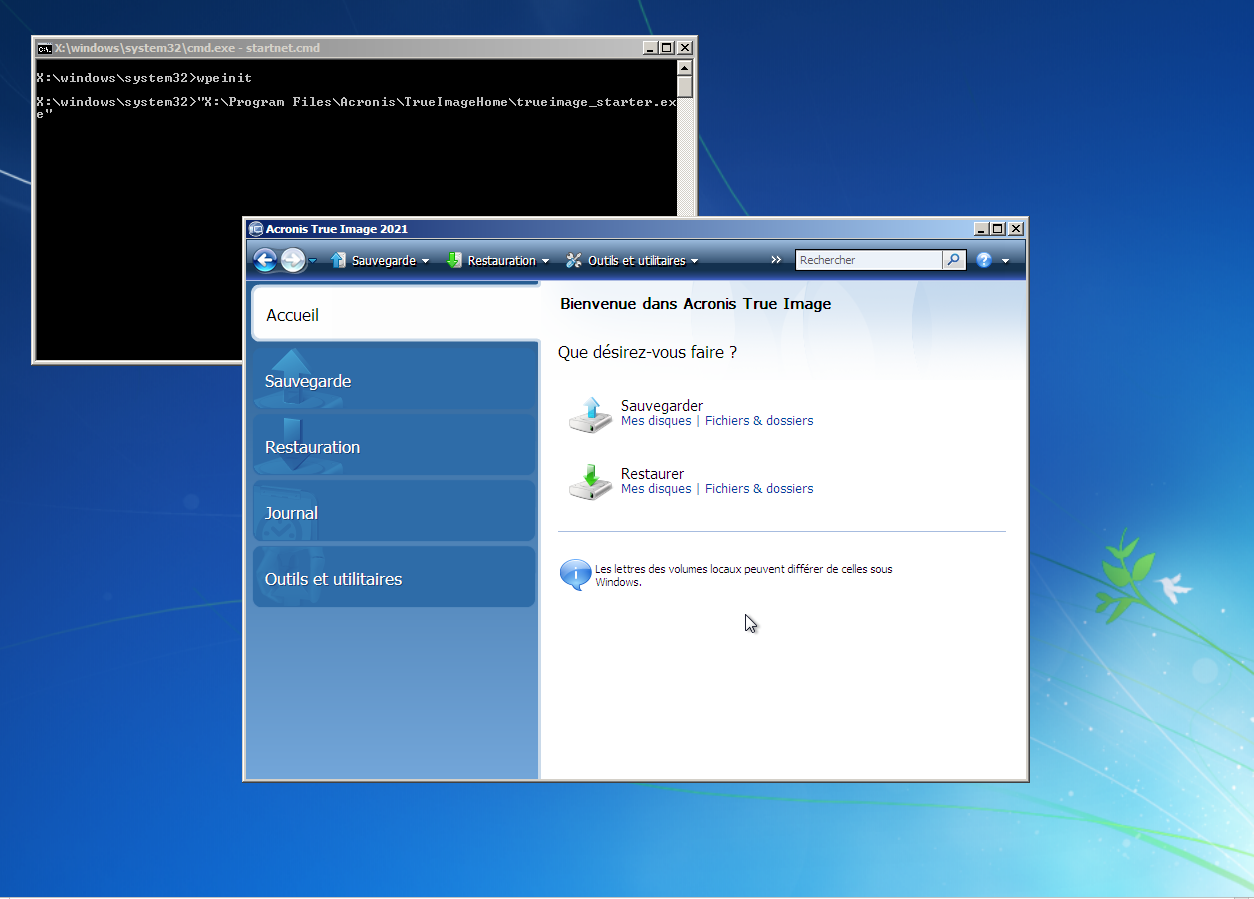
Task: Click the blue info bubble icon
Action: [x=575, y=575]
